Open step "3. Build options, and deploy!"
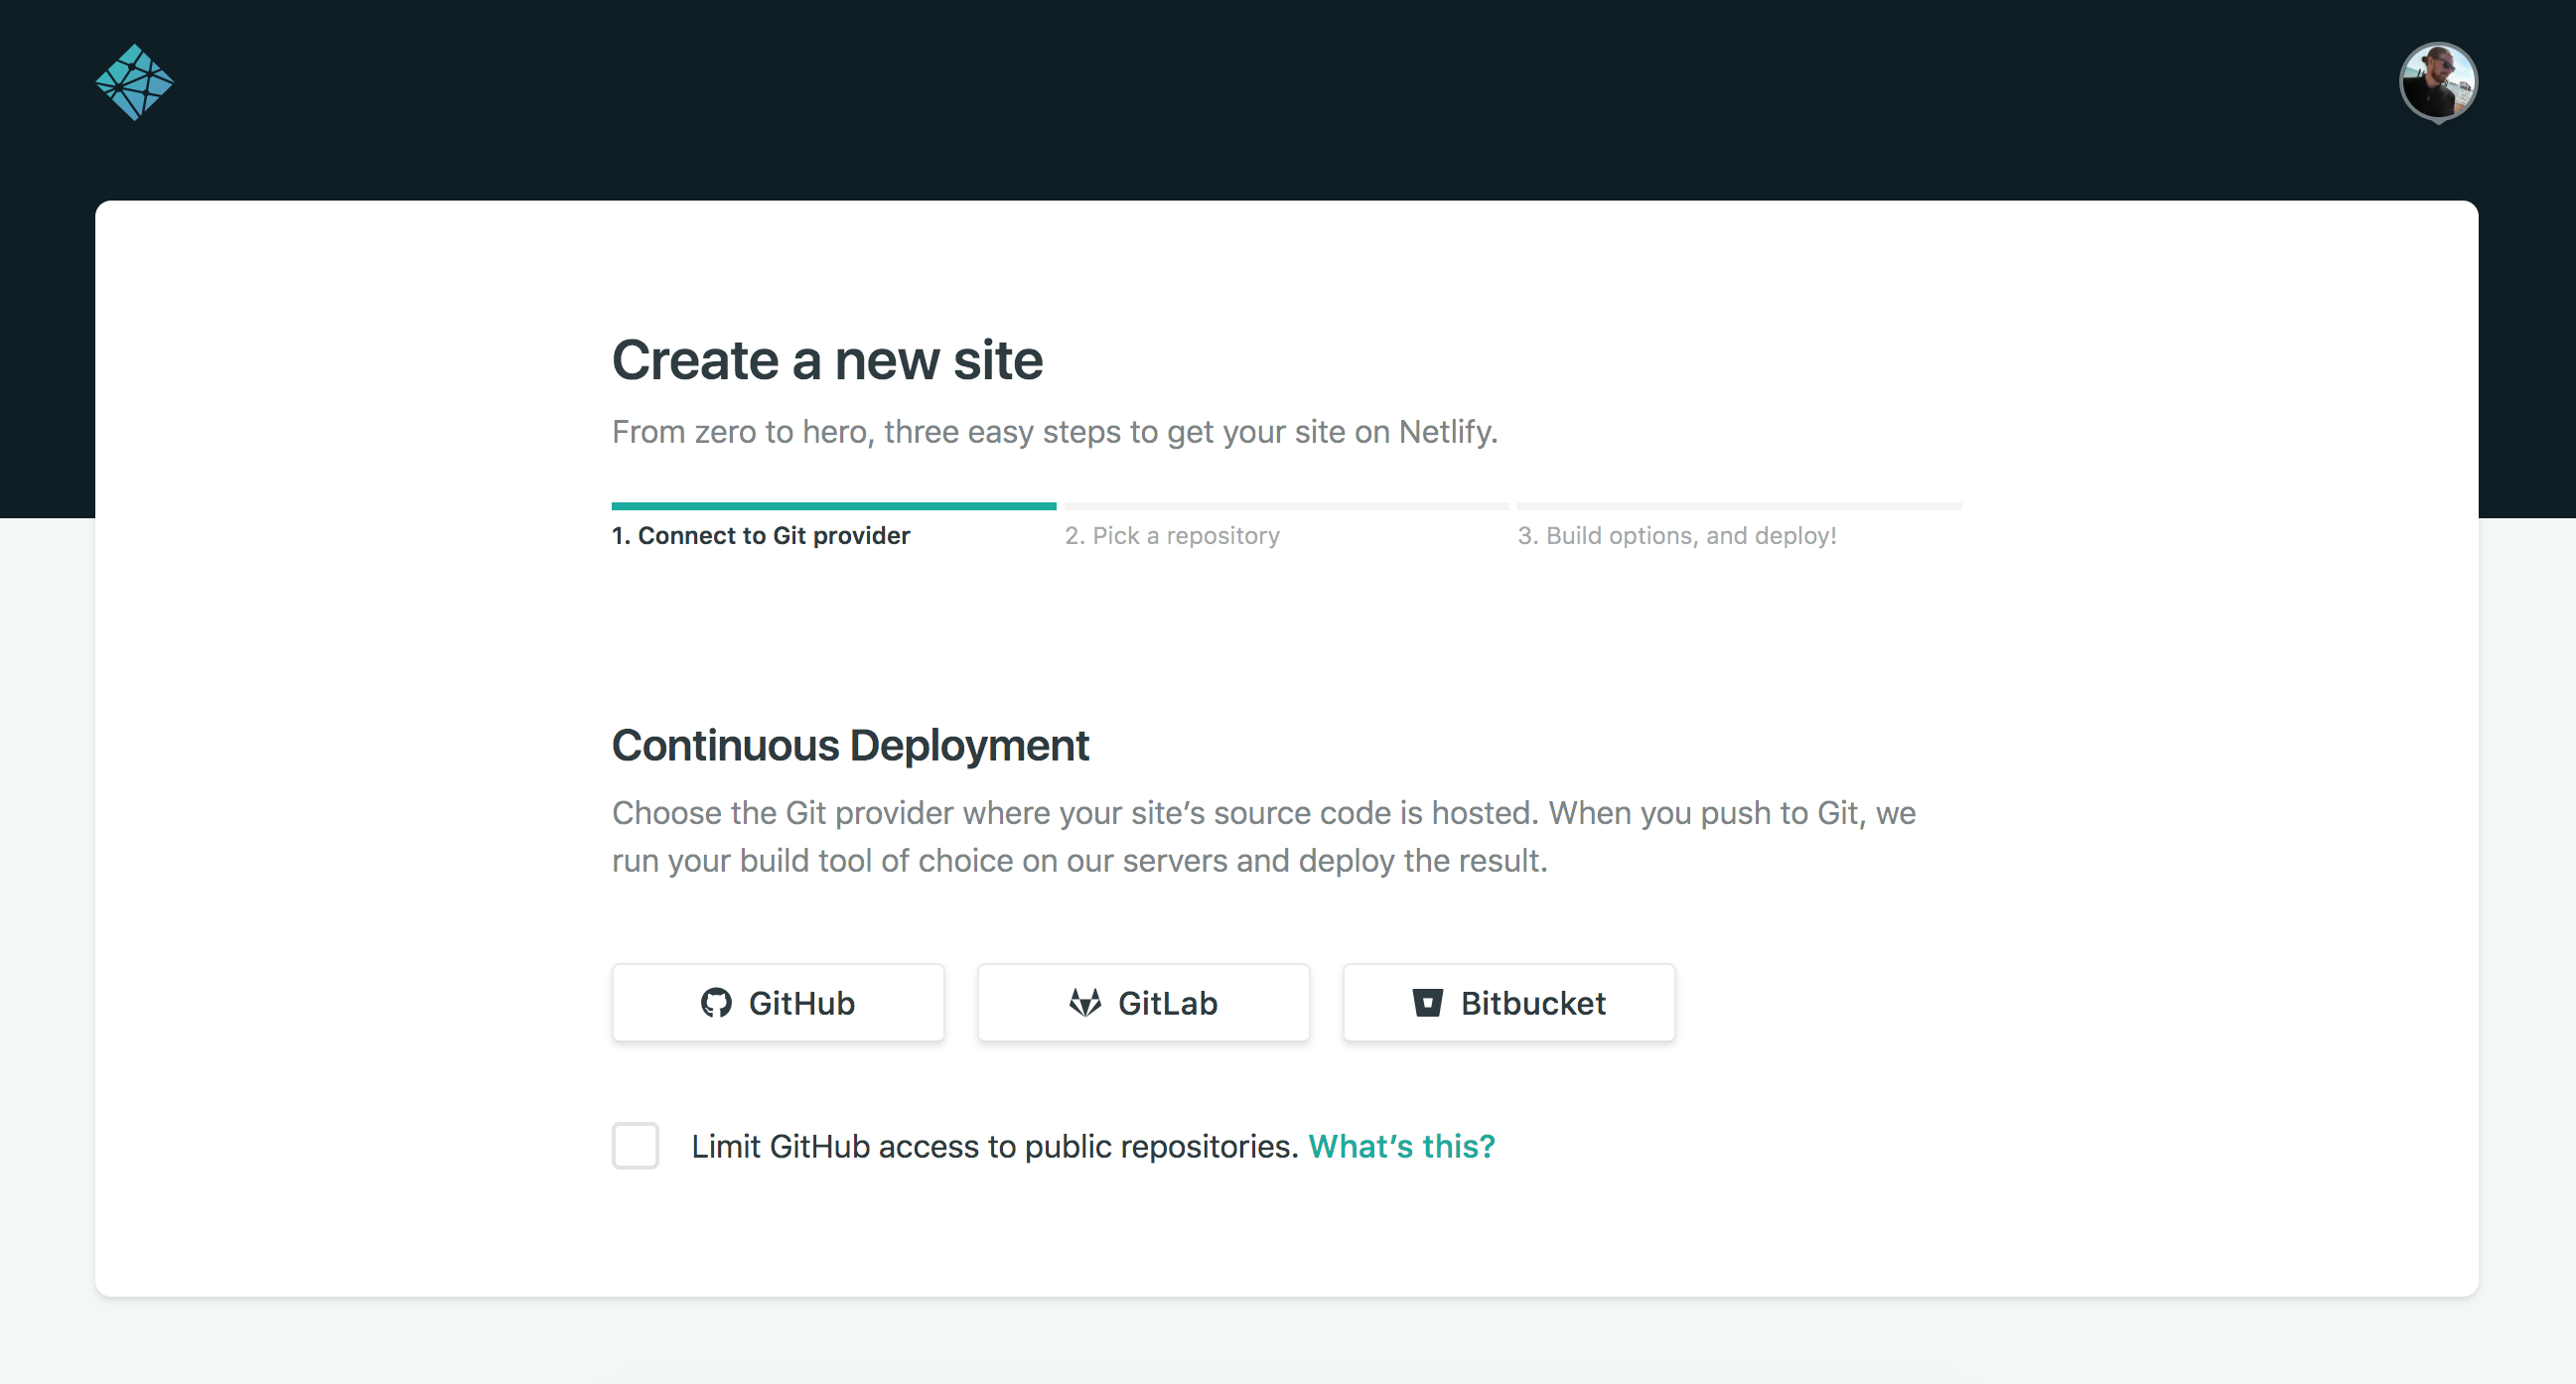The width and height of the screenshot is (2576, 1384). point(1676,535)
